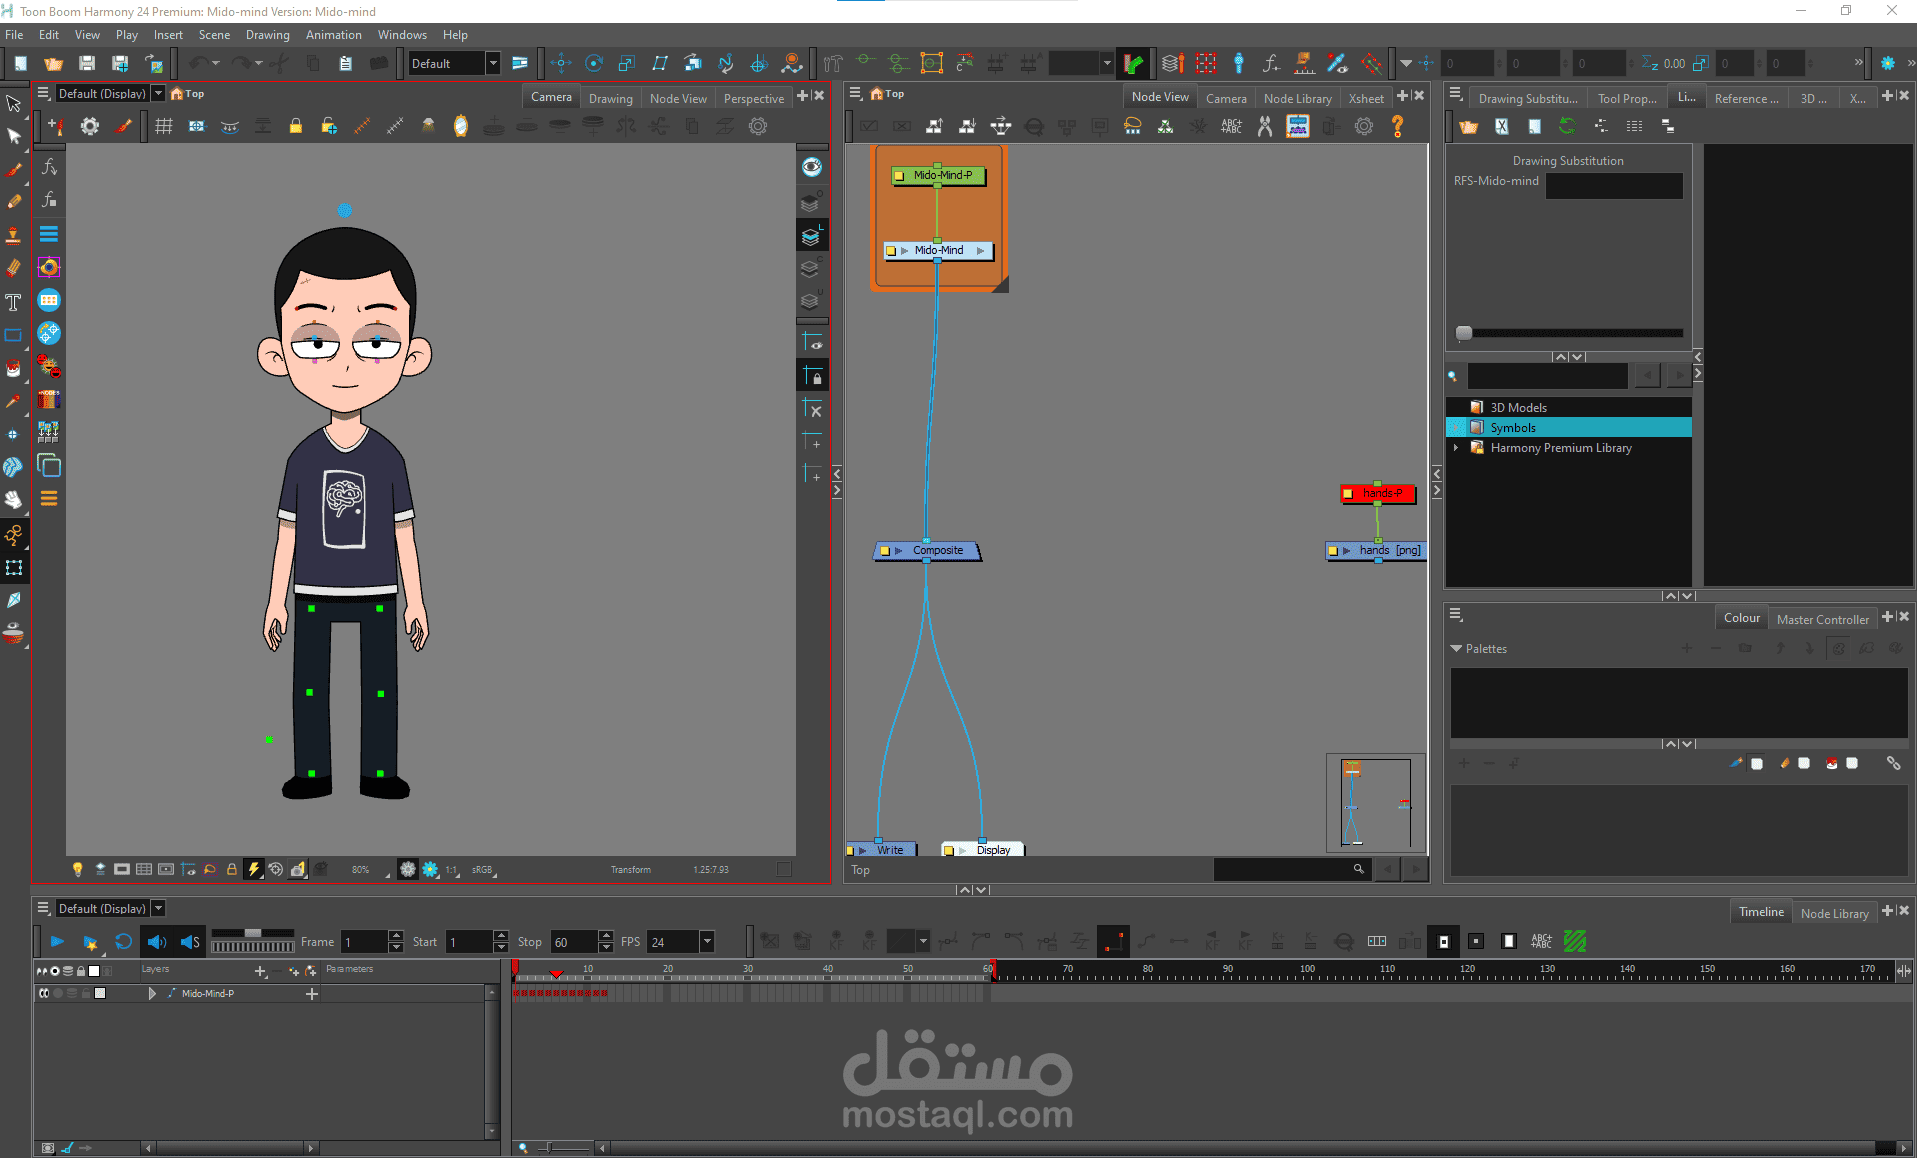The width and height of the screenshot is (1917, 1158).
Task: Open the Animation menu
Action: [x=333, y=35]
